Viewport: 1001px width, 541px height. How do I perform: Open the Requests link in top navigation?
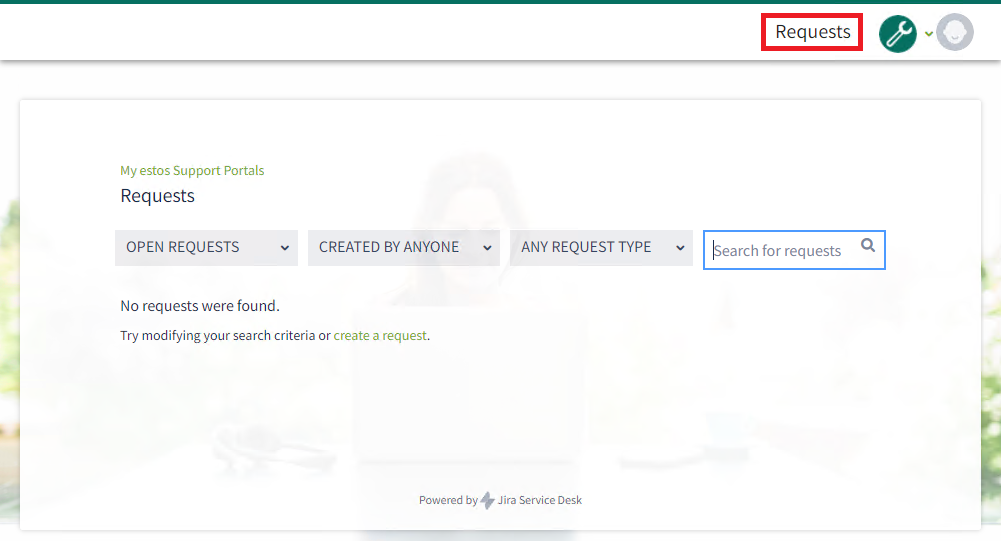[x=812, y=32]
